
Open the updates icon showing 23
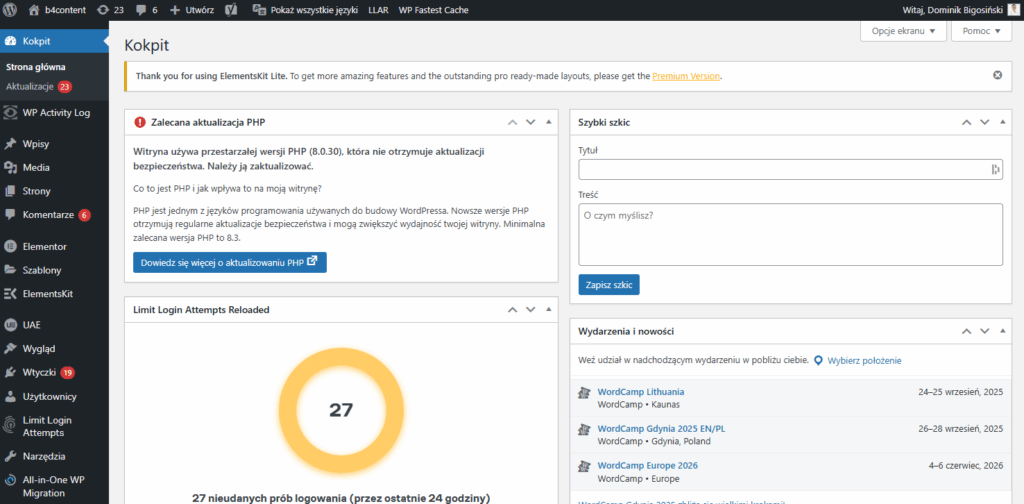click(104, 9)
